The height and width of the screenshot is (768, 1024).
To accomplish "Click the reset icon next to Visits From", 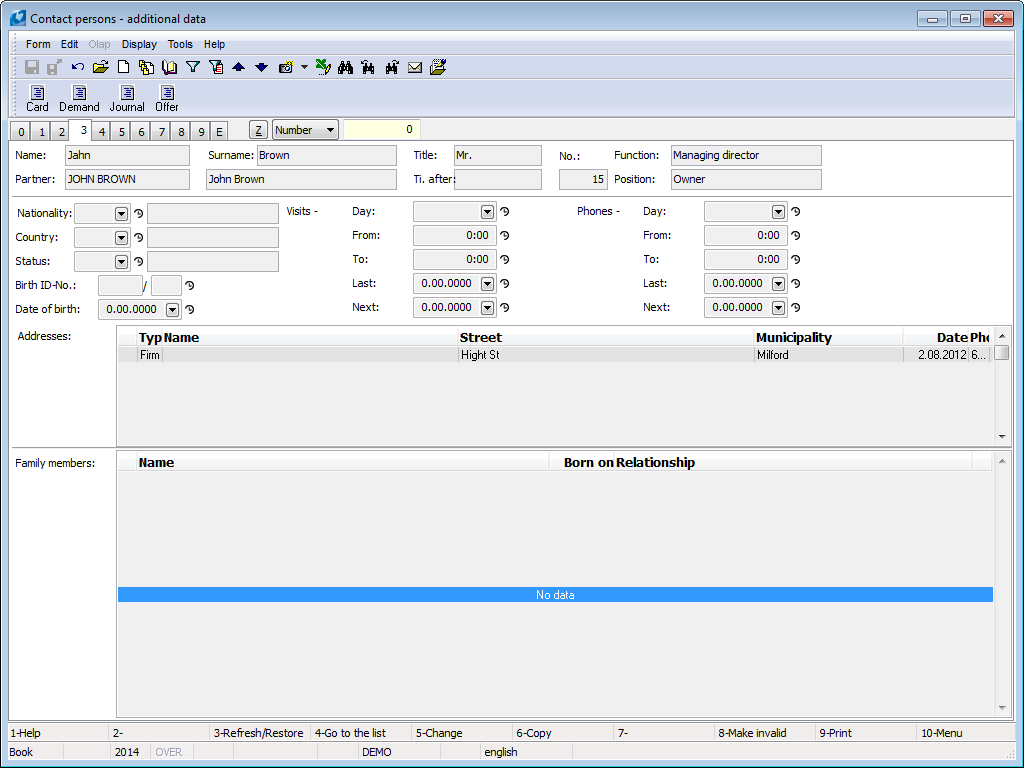I will (505, 236).
